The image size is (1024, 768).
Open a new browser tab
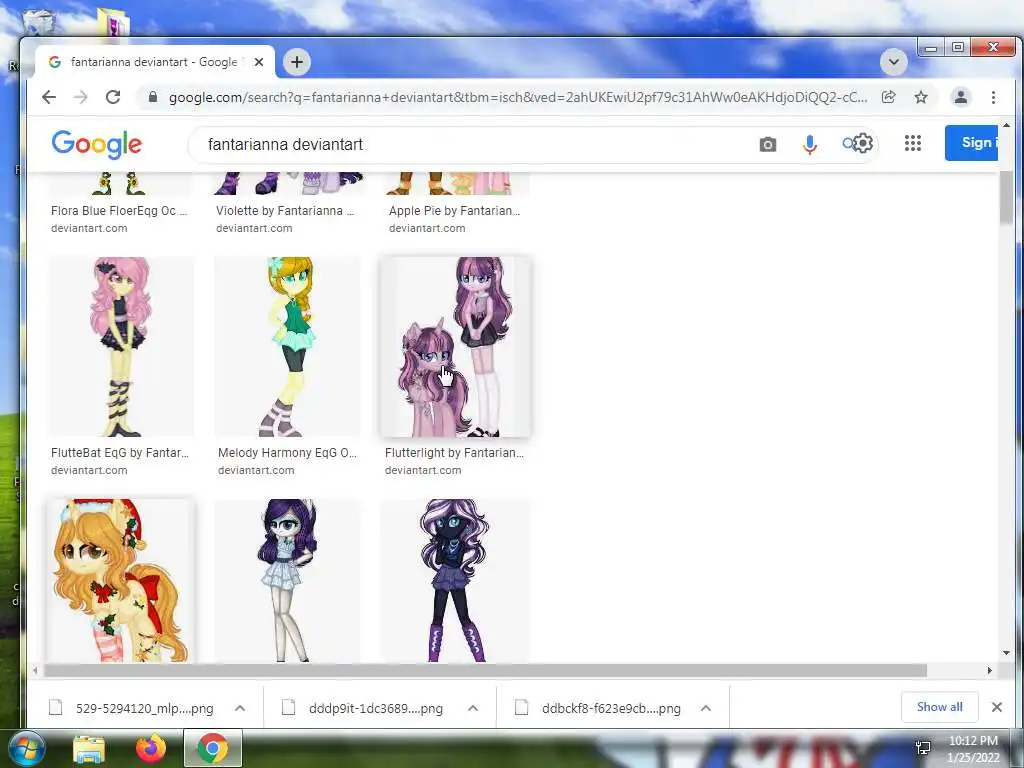297,62
